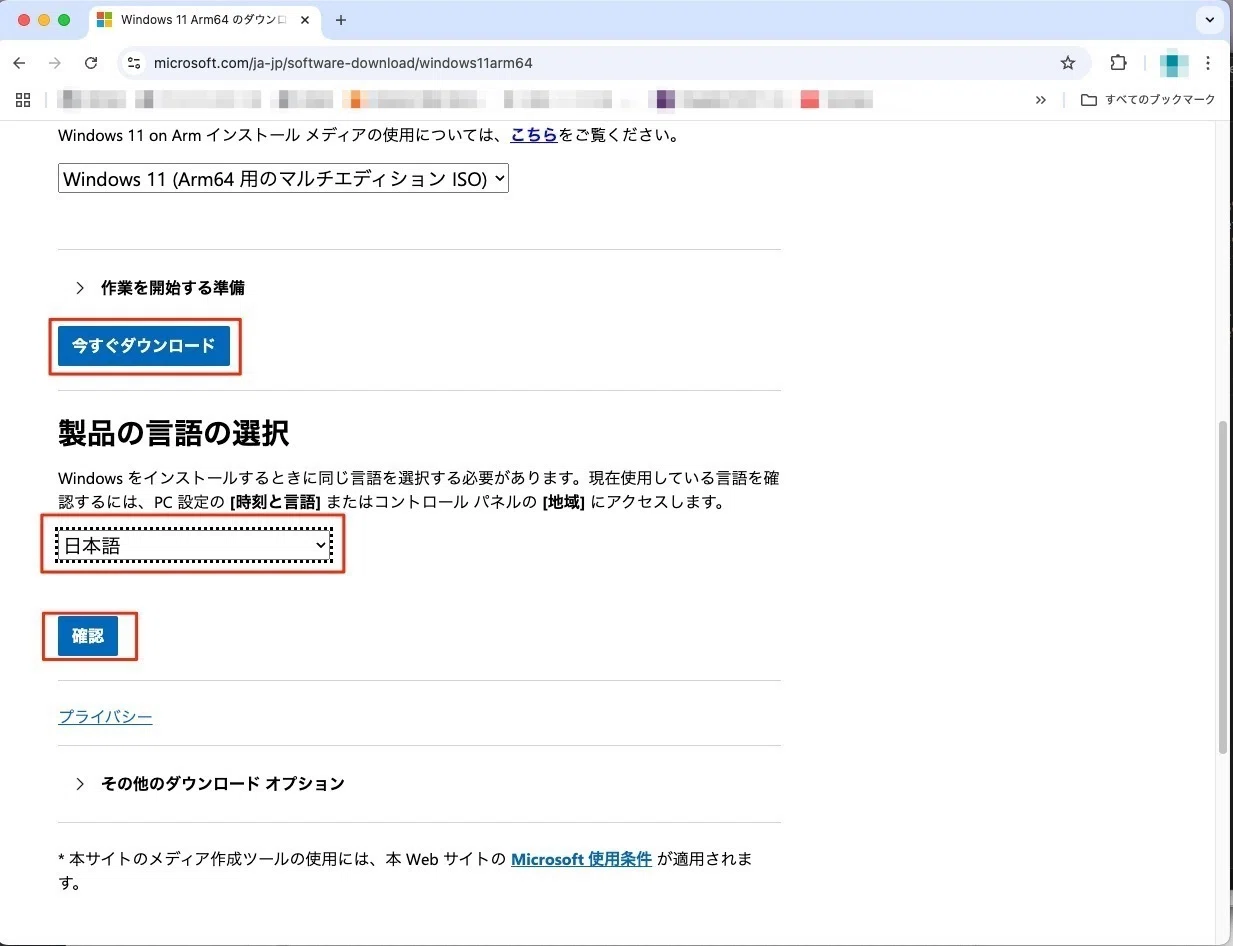Open the Windows 11 Arm64 ISO edition dropdown
This screenshot has height=946, width=1233.
[283, 179]
